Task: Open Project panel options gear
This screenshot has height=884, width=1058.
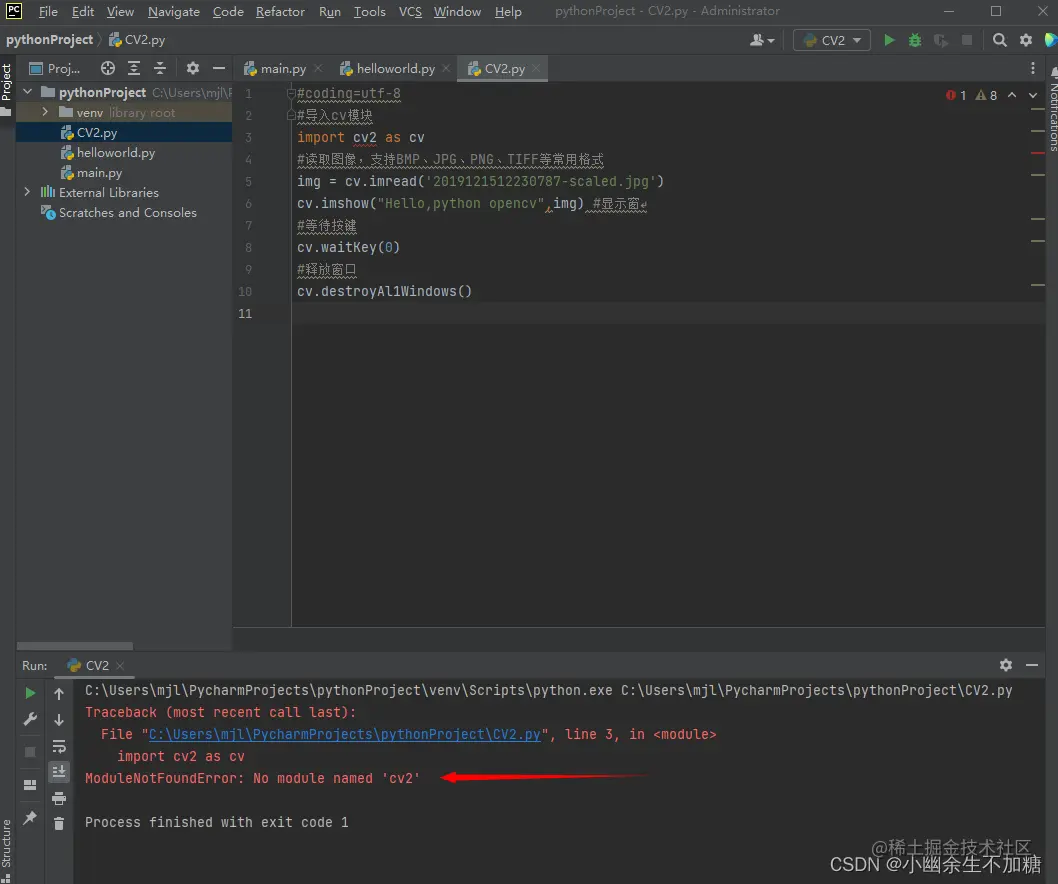Action: coord(193,68)
